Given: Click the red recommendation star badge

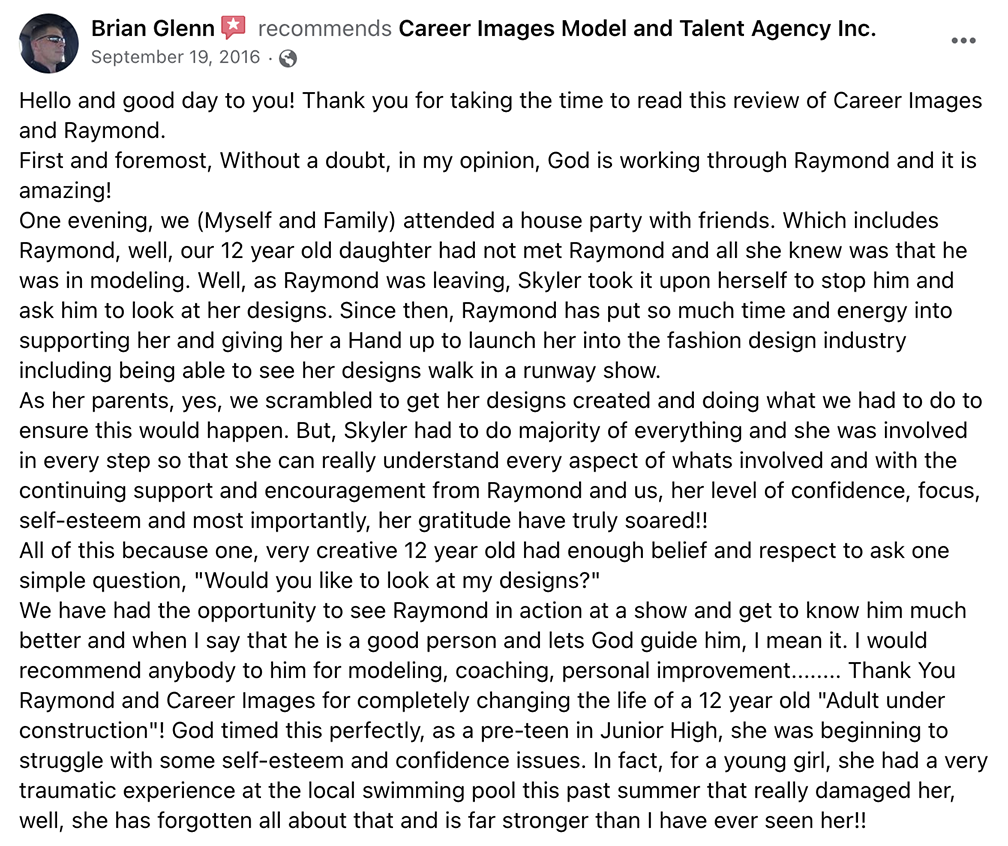Looking at the screenshot, I should tap(233, 28).
